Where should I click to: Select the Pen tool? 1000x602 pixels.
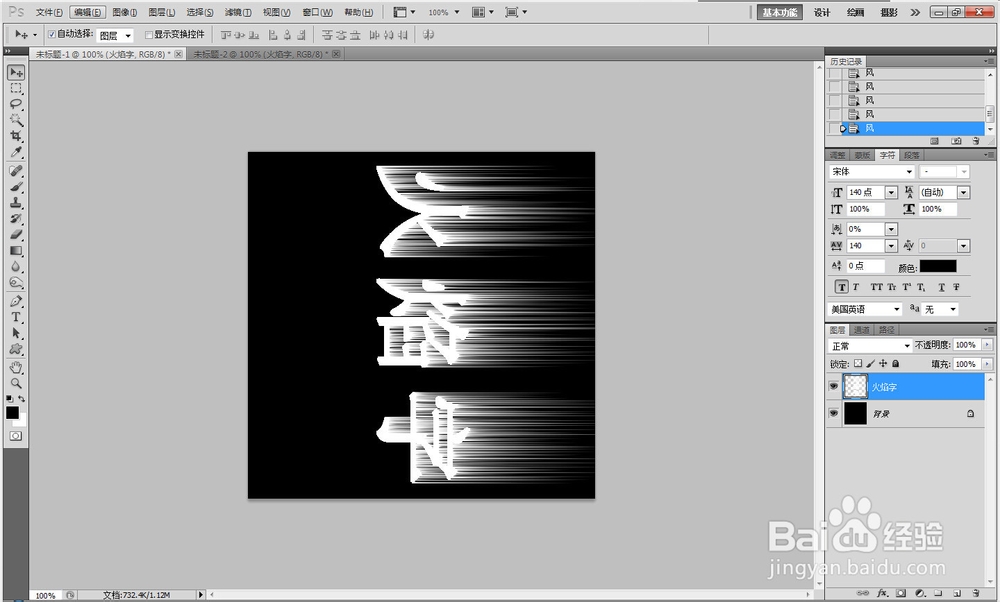click(16, 301)
